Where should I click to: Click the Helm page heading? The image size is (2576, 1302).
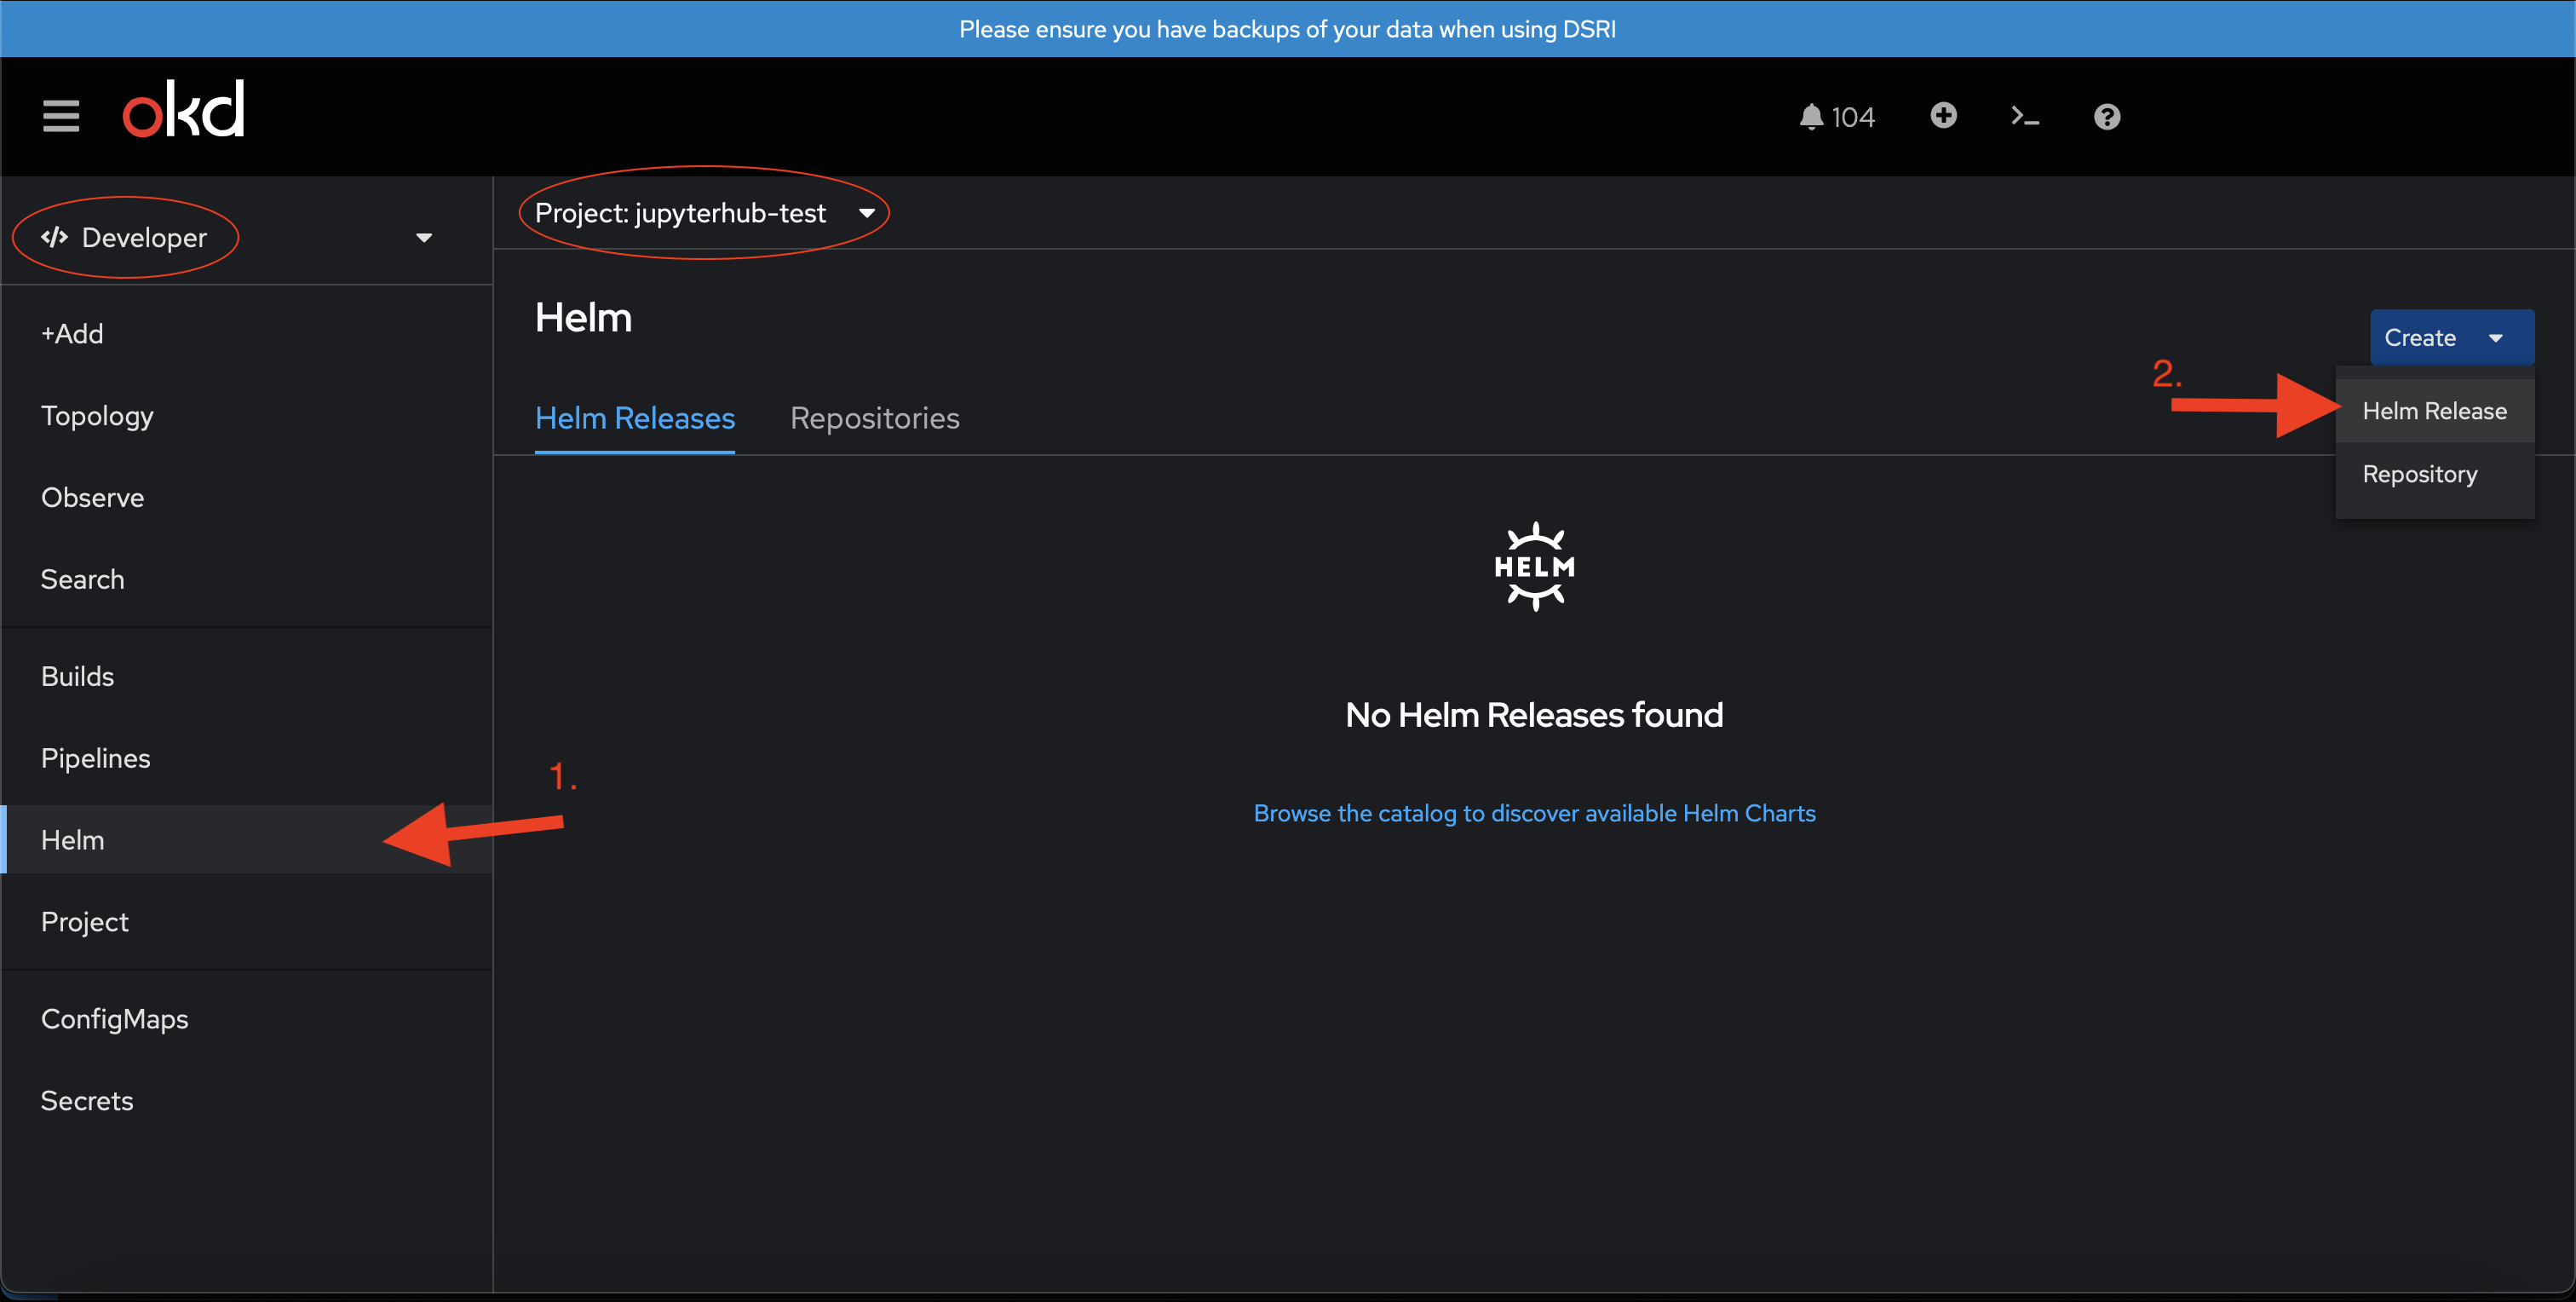(x=583, y=318)
